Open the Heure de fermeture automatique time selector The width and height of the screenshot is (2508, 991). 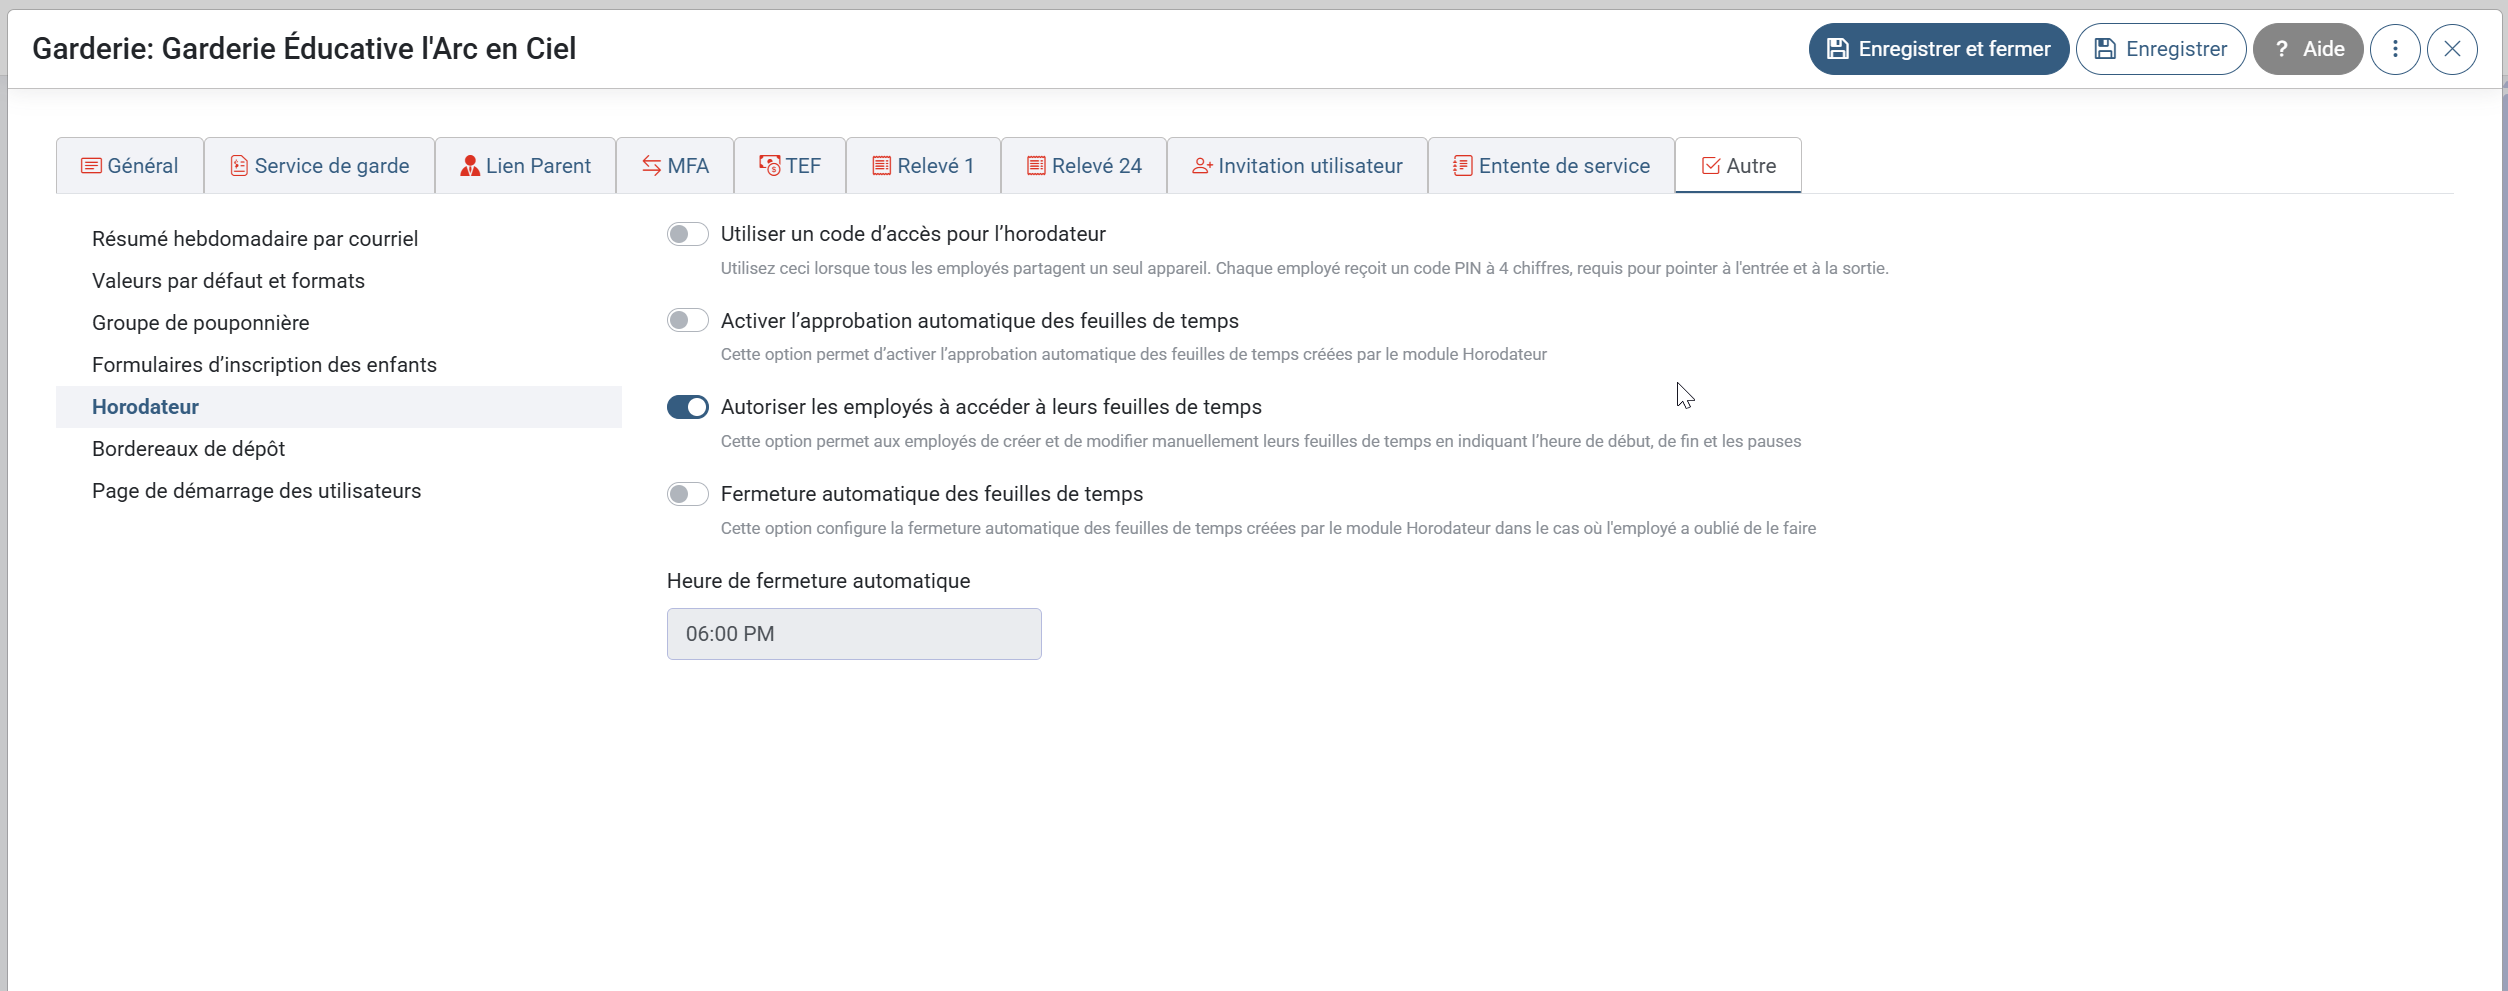pos(853,633)
